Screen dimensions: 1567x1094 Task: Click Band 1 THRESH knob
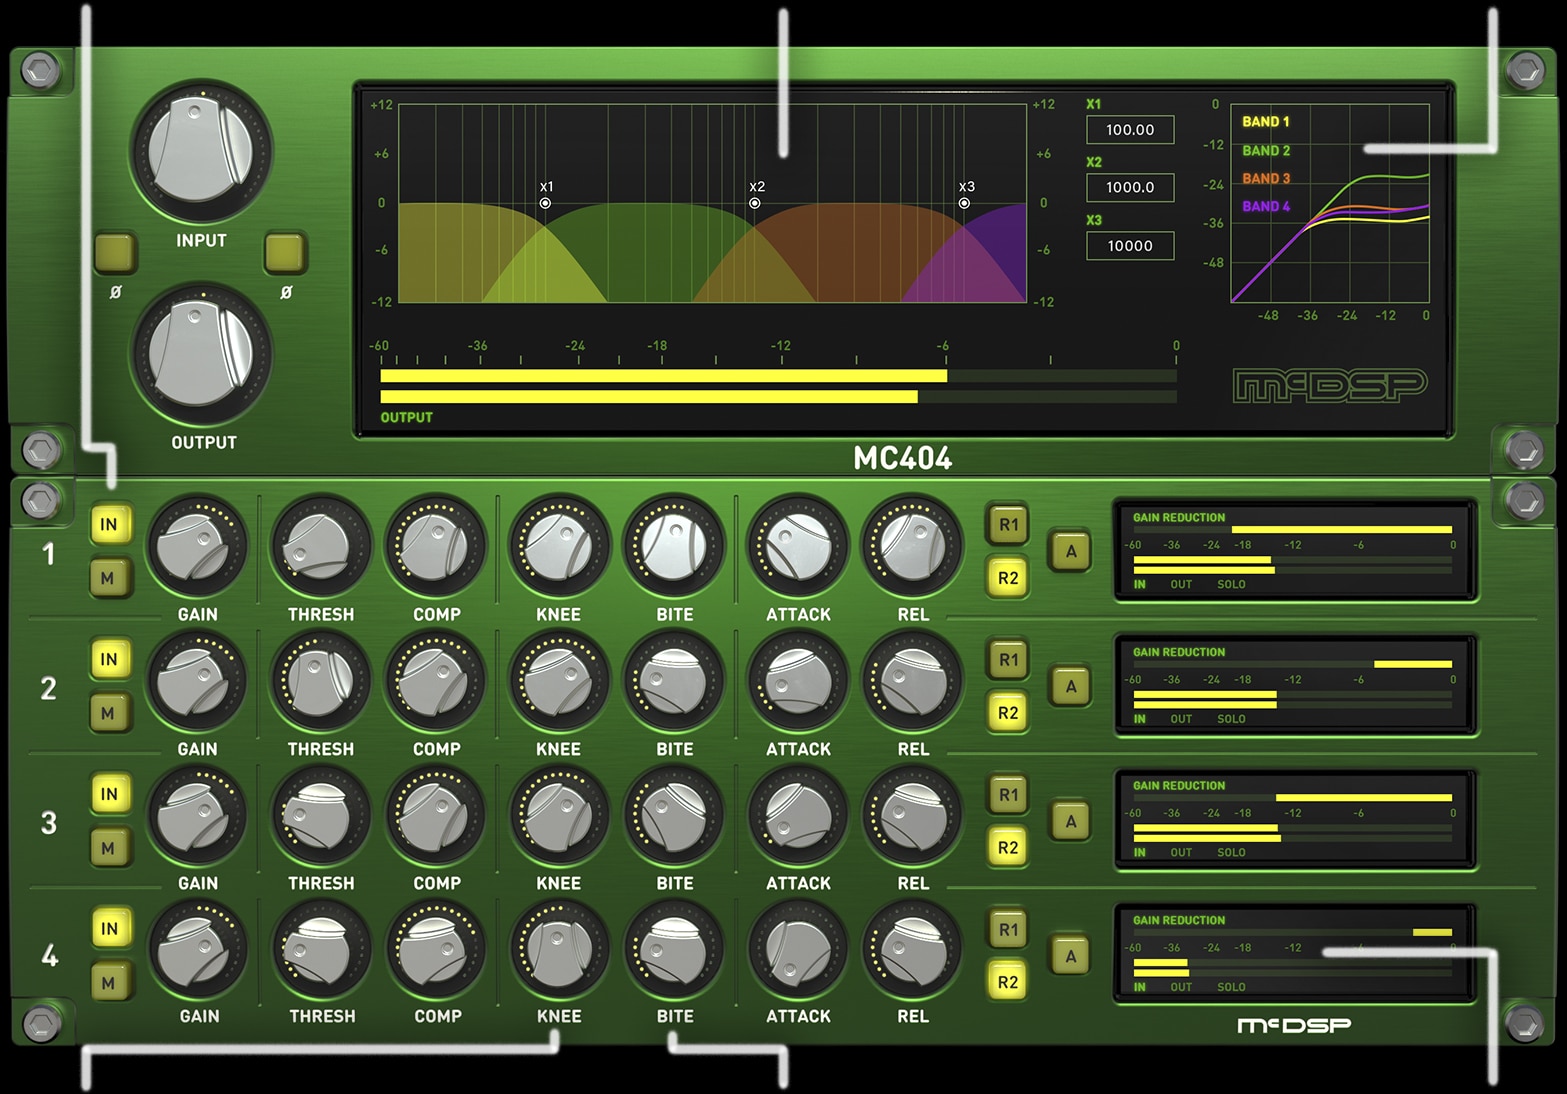coord(320,547)
